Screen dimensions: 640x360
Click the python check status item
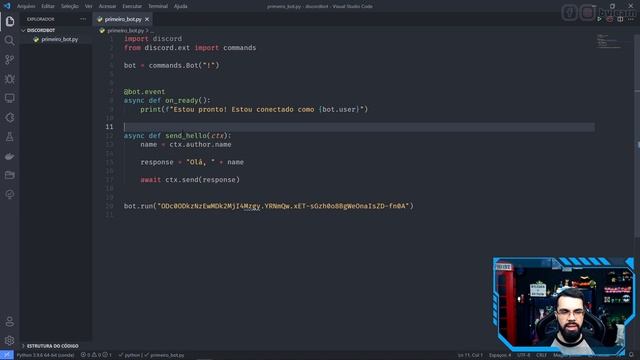coord(129,355)
